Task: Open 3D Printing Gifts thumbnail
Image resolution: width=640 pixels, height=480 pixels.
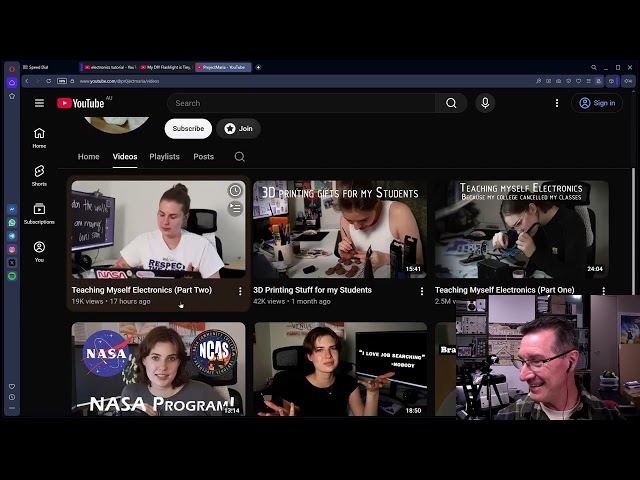Action: click(x=340, y=229)
